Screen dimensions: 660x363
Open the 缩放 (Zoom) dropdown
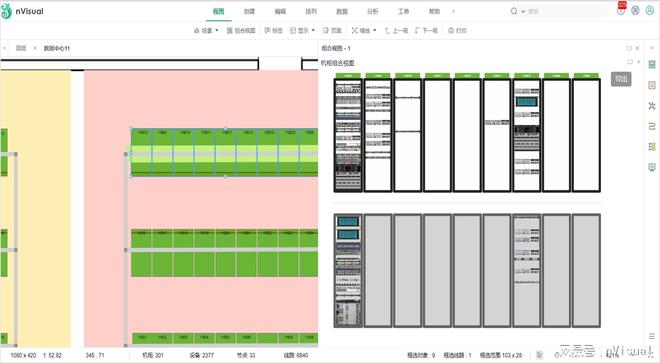point(364,30)
